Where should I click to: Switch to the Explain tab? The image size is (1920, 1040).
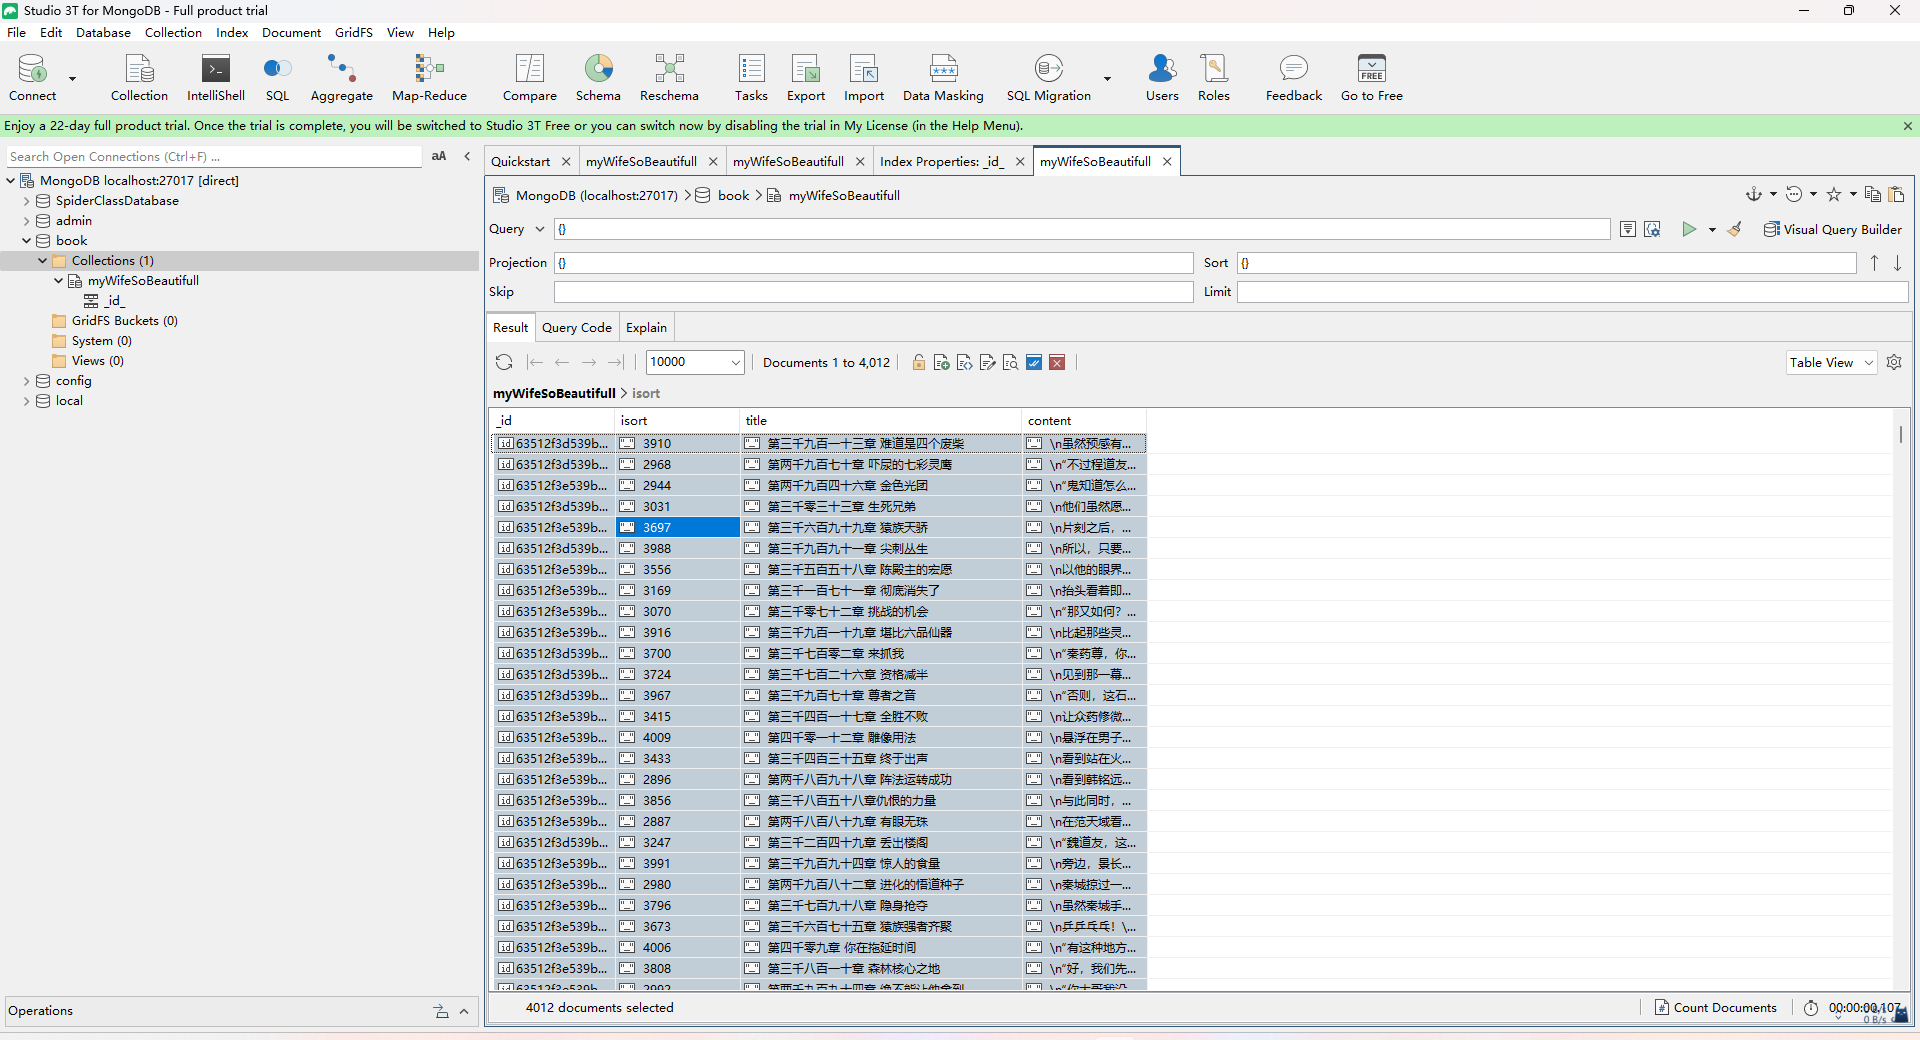point(646,327)
